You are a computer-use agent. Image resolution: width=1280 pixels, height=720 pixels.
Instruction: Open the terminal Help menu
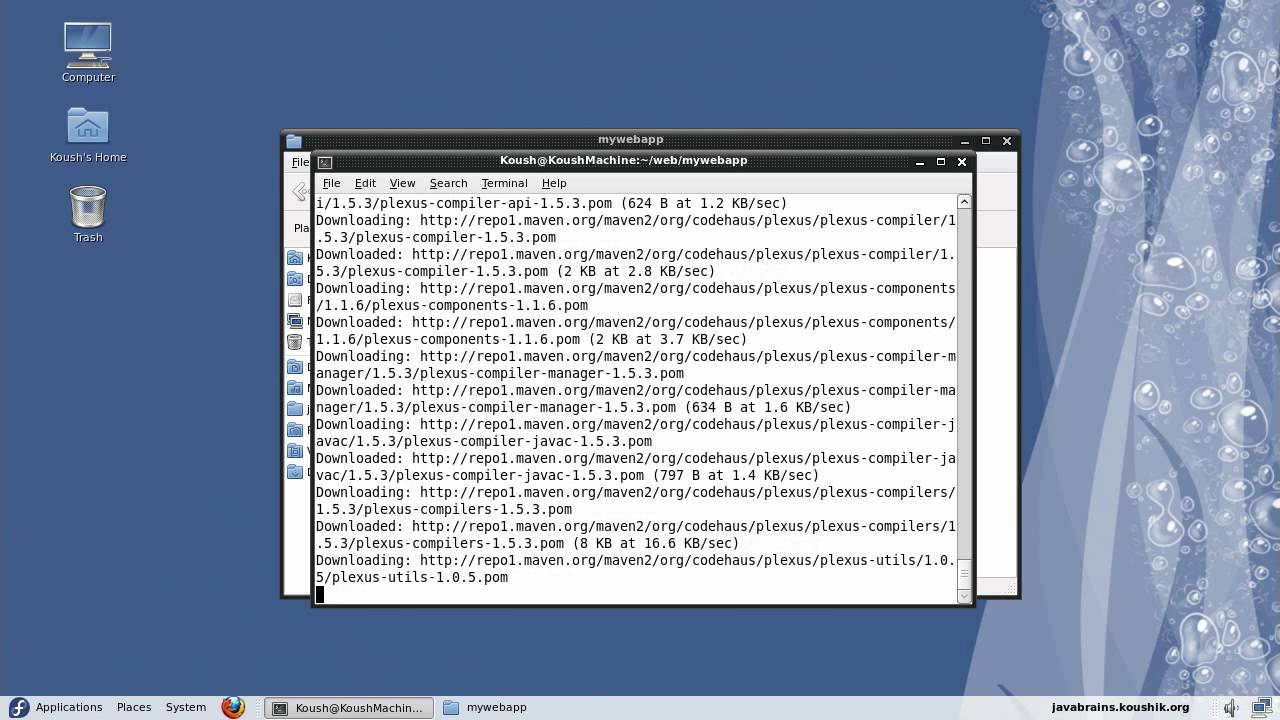pyautogui.click(x=554, y=184)
